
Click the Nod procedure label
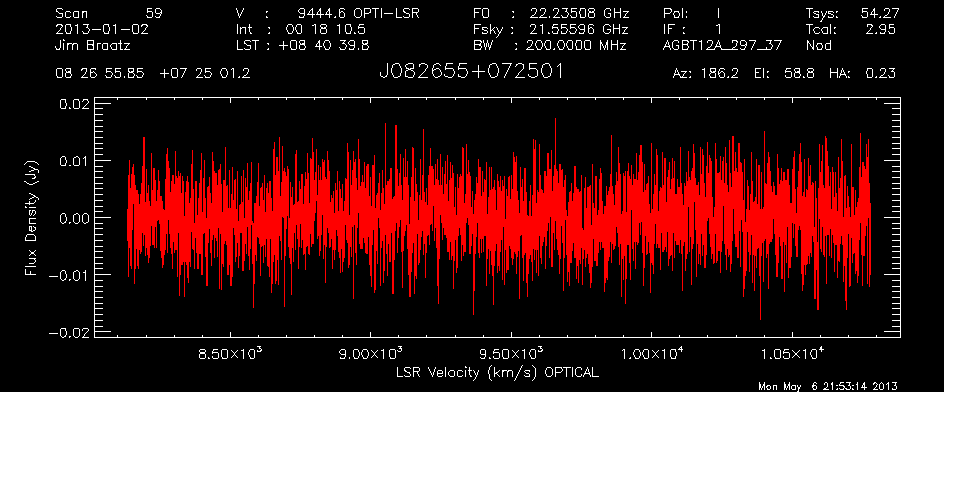click(818, 45)
